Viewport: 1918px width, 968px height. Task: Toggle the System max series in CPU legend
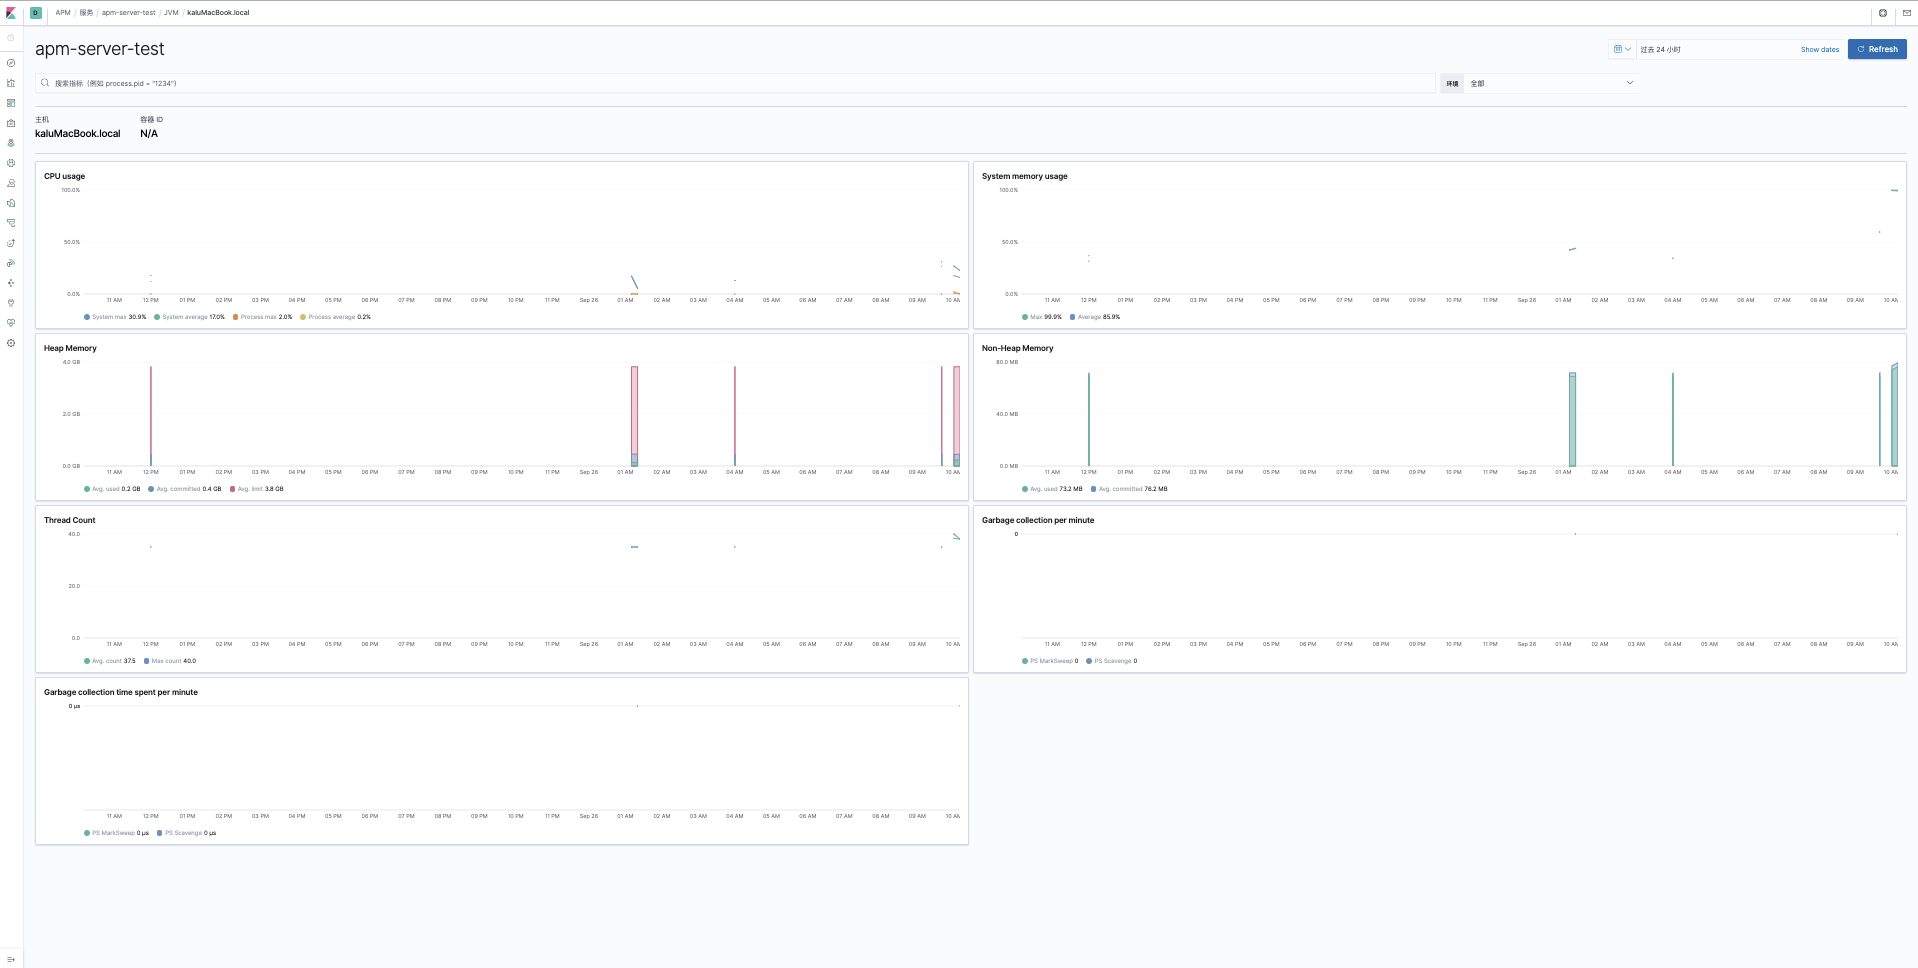point(115,317)
